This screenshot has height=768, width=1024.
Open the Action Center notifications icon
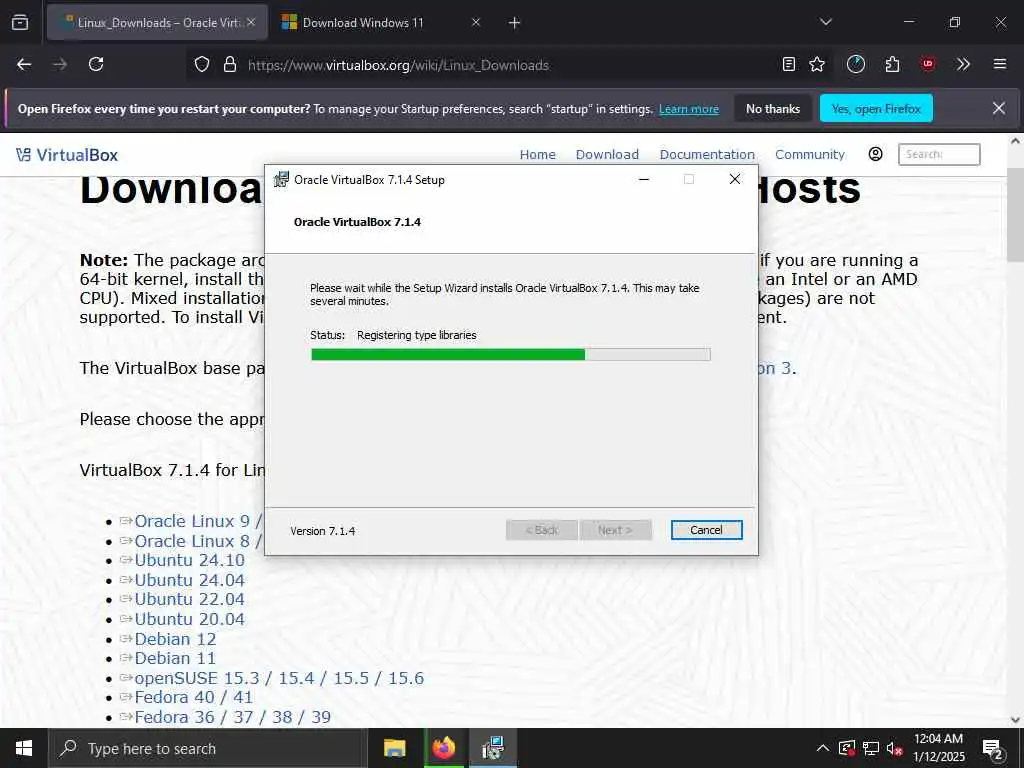click(993, 749)
